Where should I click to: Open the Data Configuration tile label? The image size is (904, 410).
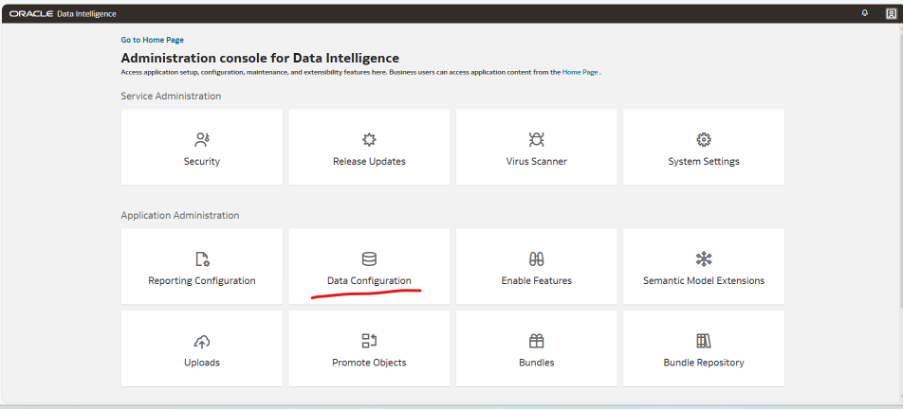(x=369, y=281)
